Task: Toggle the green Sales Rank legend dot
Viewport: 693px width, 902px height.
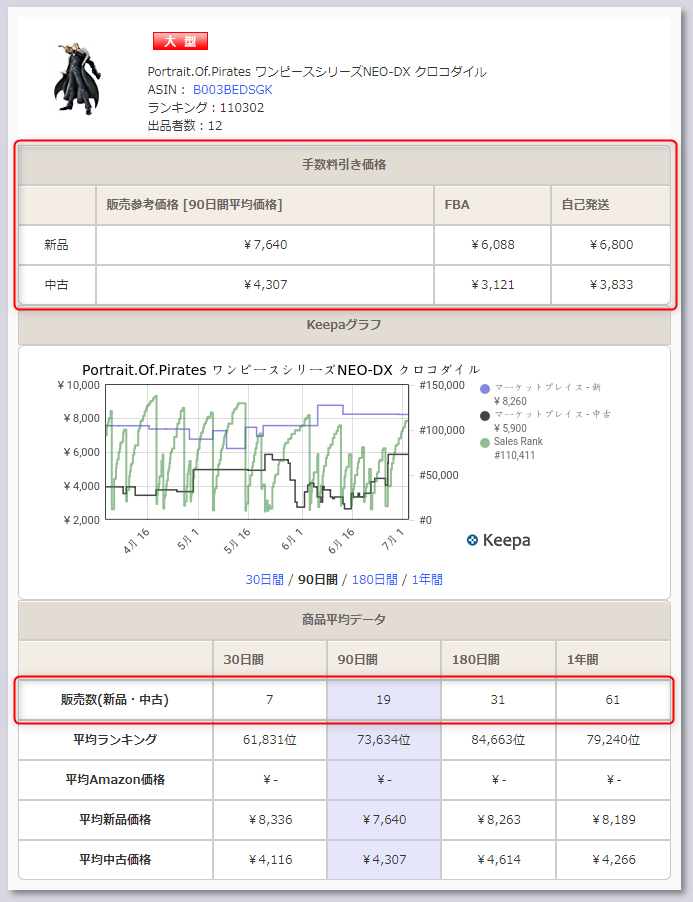Action: click(486, 442)
